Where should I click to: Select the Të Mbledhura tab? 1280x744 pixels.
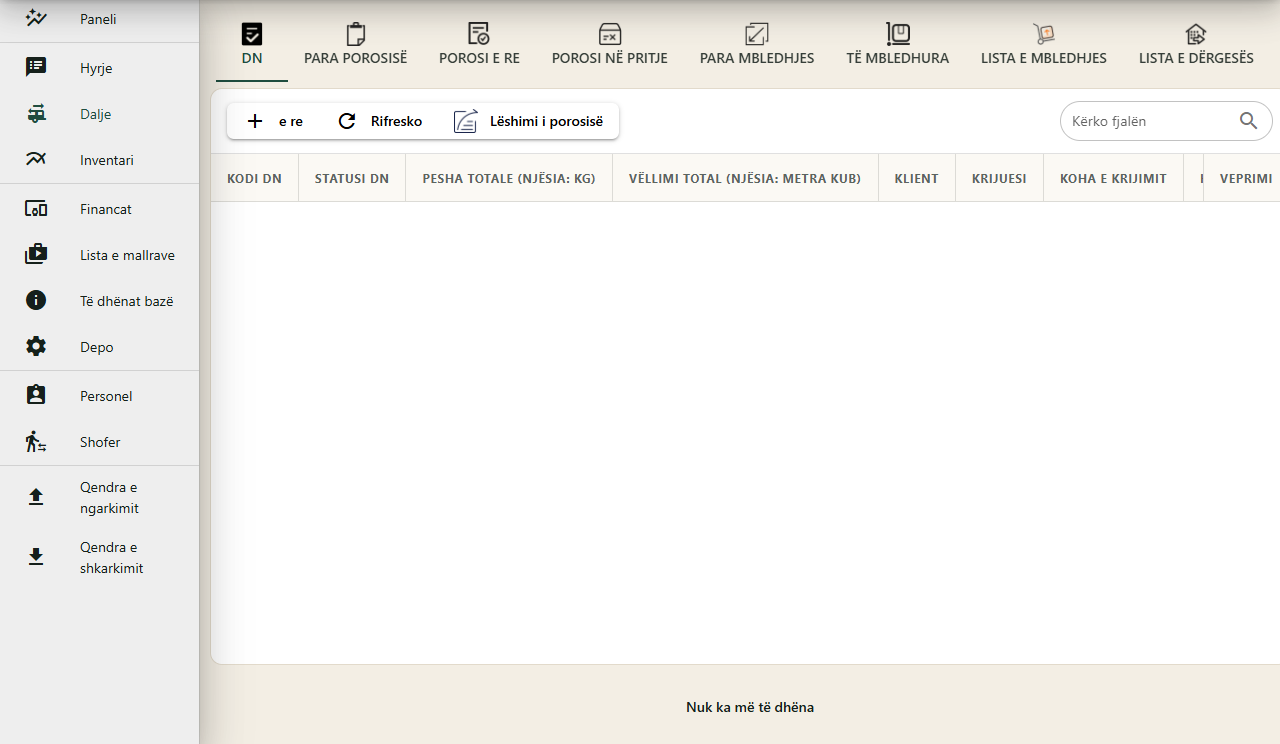pyautogui.click(x=898, y=44)
